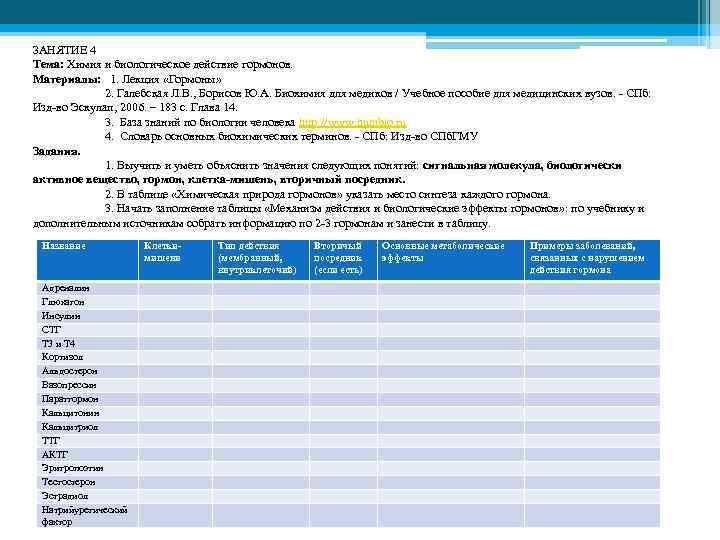Select the 'Т3 и Т4' row name cell
The height and width of the screenshot is (540, 720).
[x=87, y=343]
